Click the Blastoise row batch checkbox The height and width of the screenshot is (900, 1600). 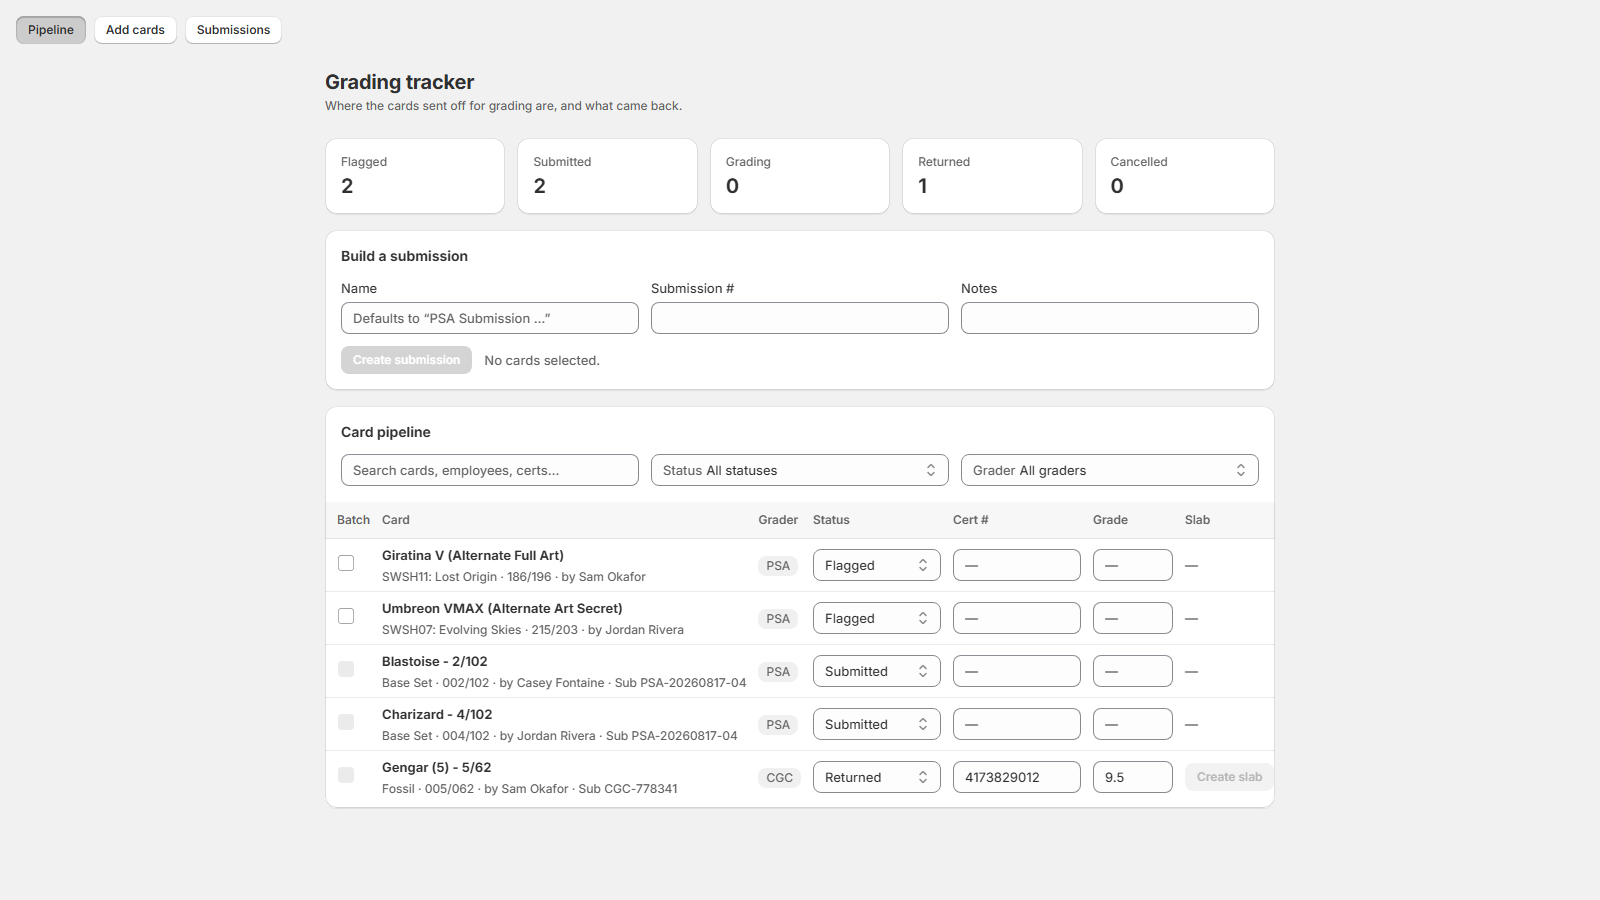click(346, 669)
